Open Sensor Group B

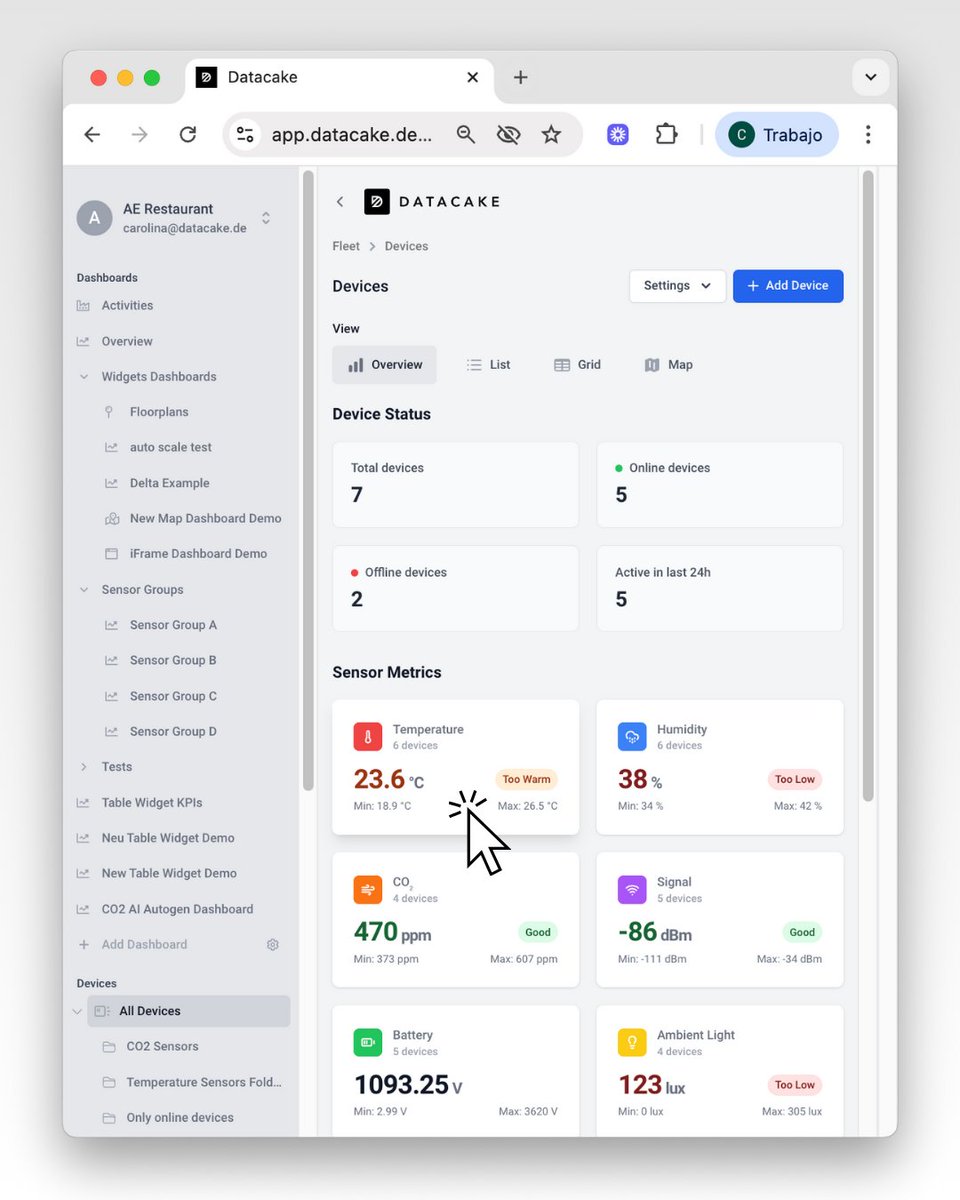(173, 660)
